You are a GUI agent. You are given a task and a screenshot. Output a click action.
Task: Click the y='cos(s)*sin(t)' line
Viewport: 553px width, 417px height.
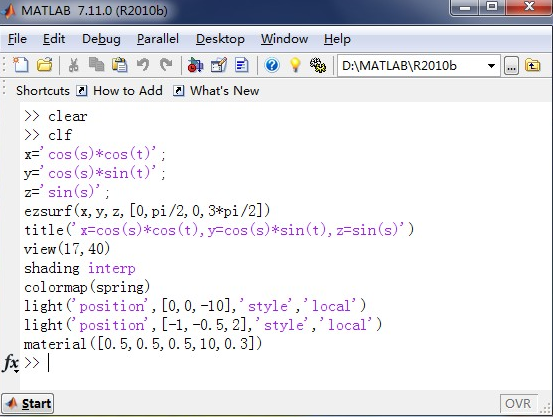point(95,173)
